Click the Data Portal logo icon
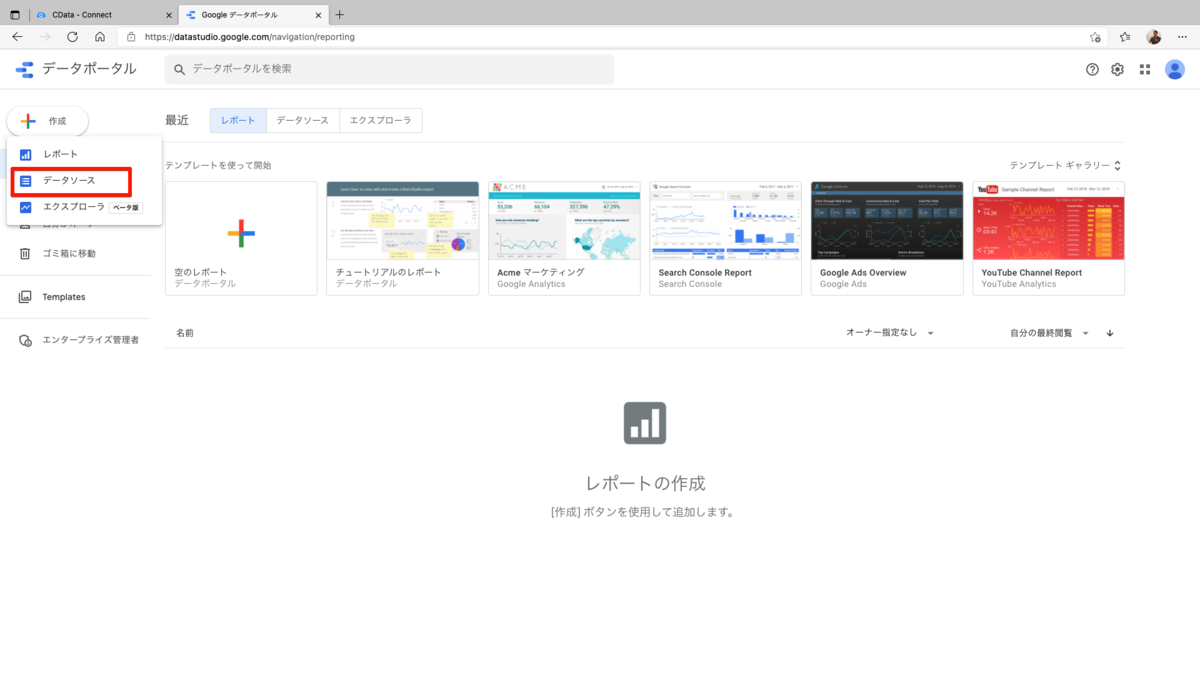Screen dimensions: 1200x675 tap(24, 69)
